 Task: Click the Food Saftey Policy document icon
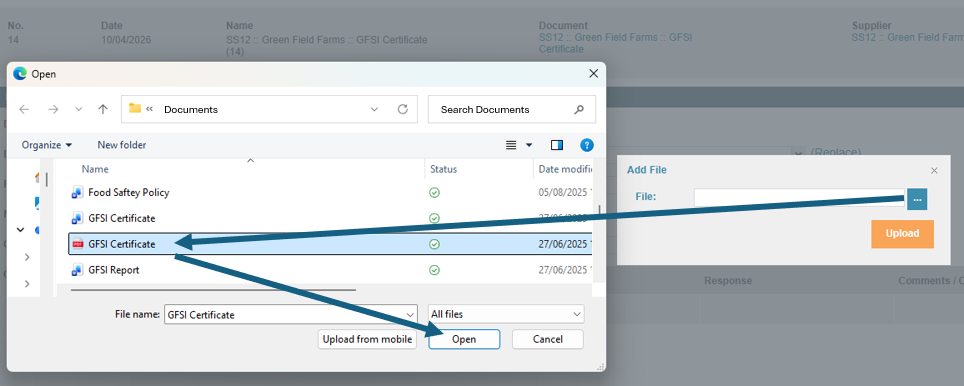pyautogui.click(x=77, y=192)
